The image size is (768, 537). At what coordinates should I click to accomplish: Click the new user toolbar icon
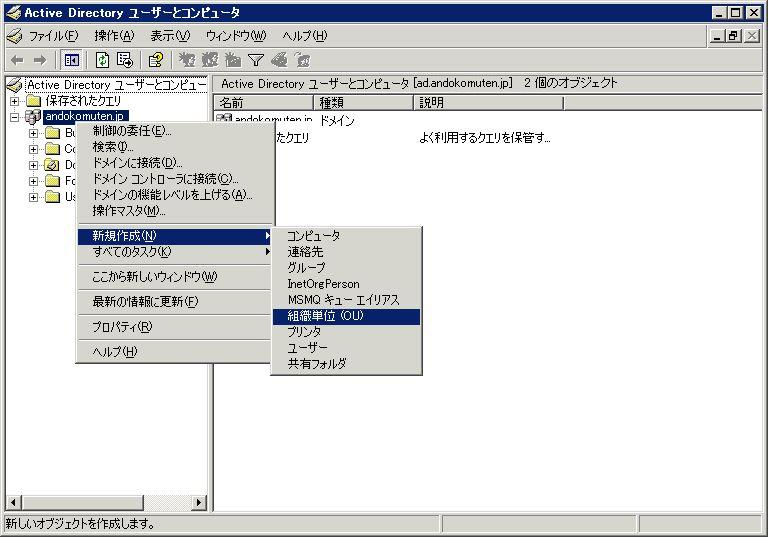pyautogui.click(x=187, y=60)
